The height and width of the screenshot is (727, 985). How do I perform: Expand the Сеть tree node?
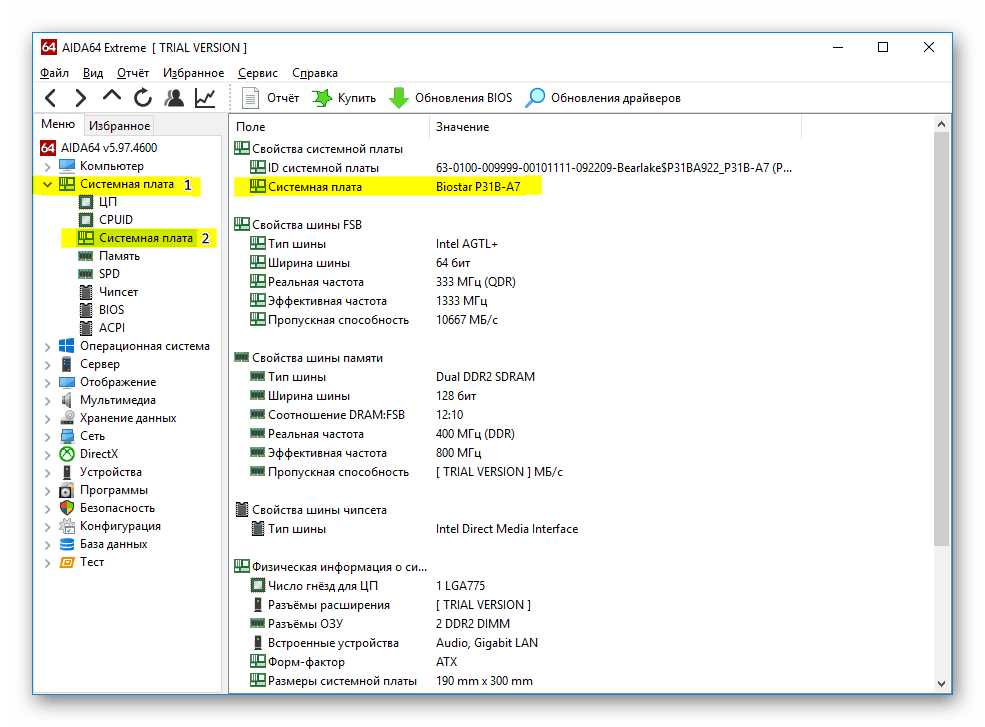click(x=48, y=437)
